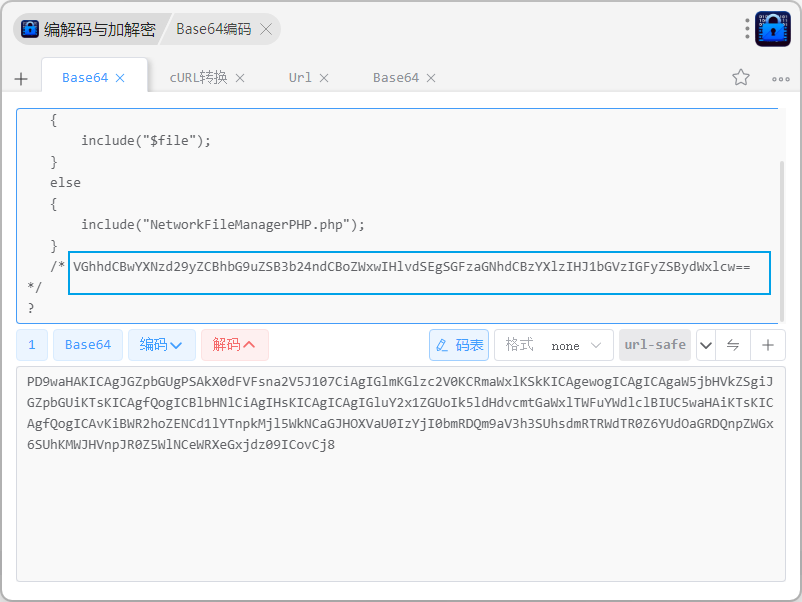The image size is (802, 602).
Task: Click the swap input output icon
Action: click(733, 345)
